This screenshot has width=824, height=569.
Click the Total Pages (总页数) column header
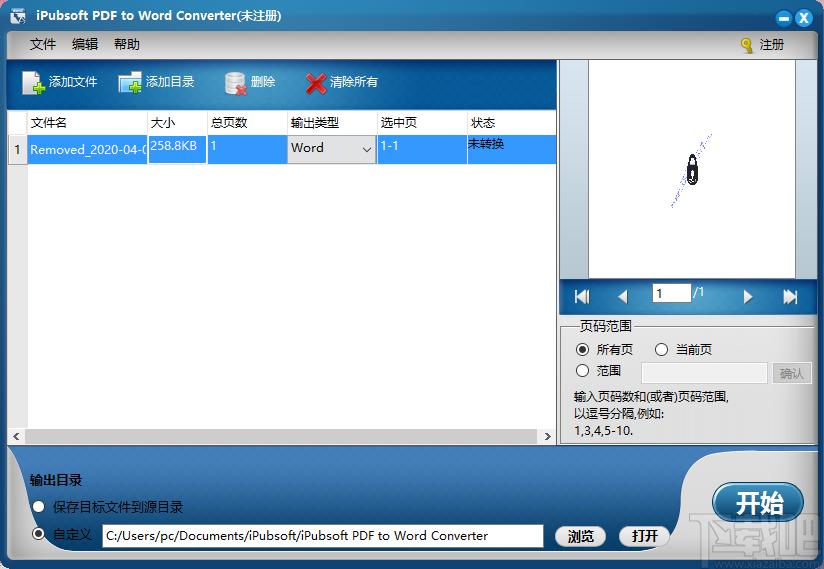click(247, 123)
